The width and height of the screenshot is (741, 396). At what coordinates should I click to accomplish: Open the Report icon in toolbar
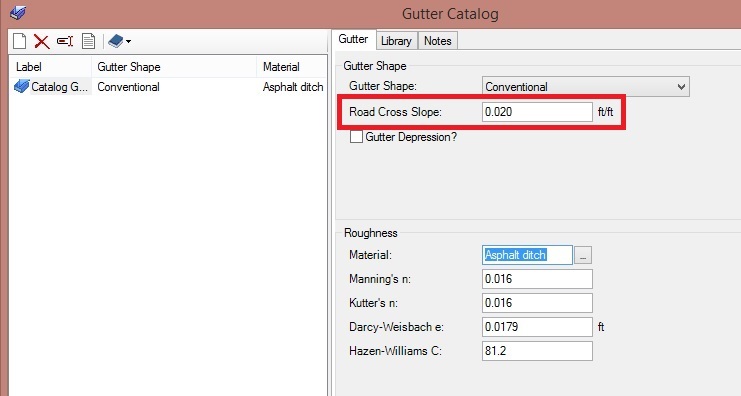(x=88, y=41)
